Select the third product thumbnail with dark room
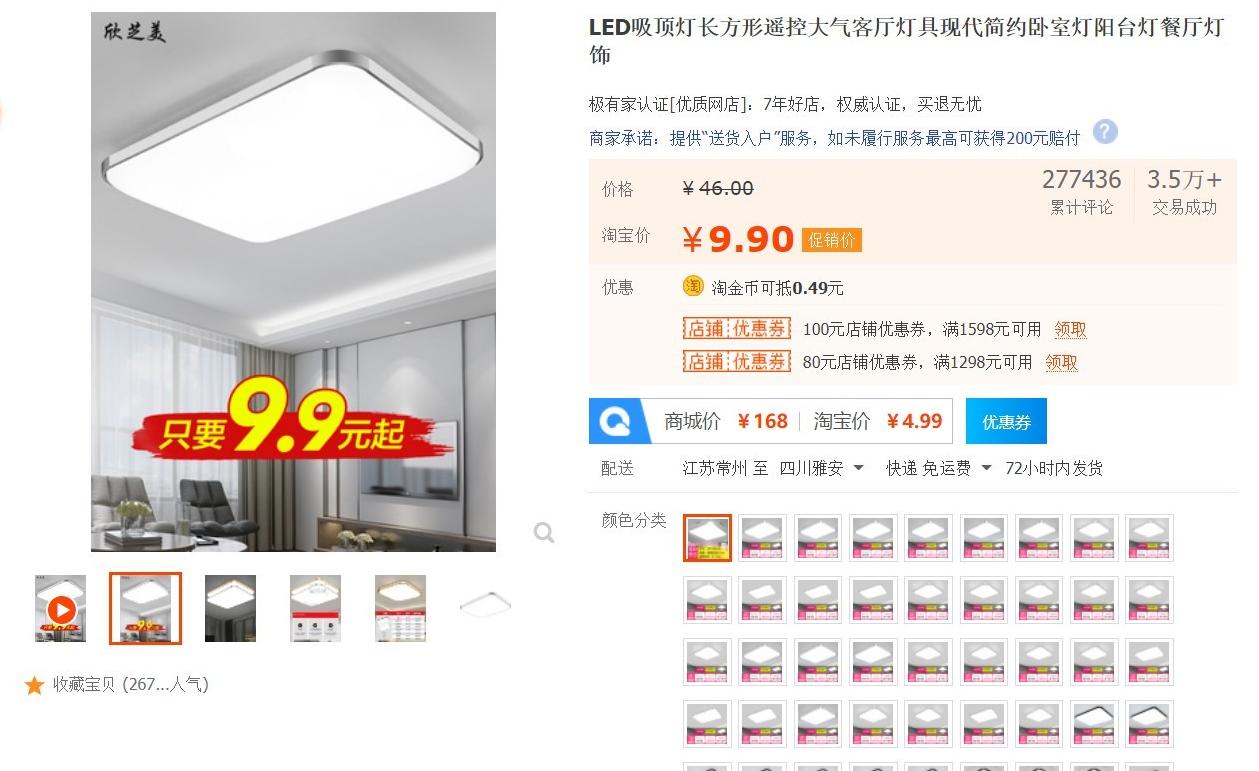 230,608
